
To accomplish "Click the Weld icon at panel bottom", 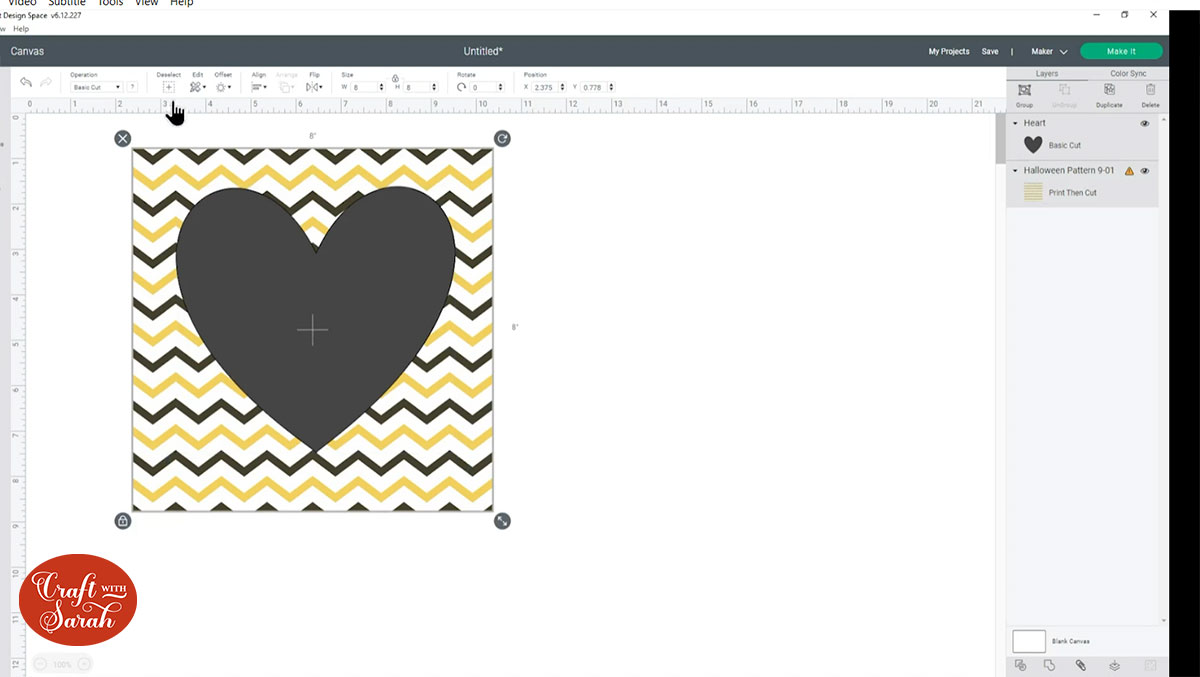I will [1049, 665].
